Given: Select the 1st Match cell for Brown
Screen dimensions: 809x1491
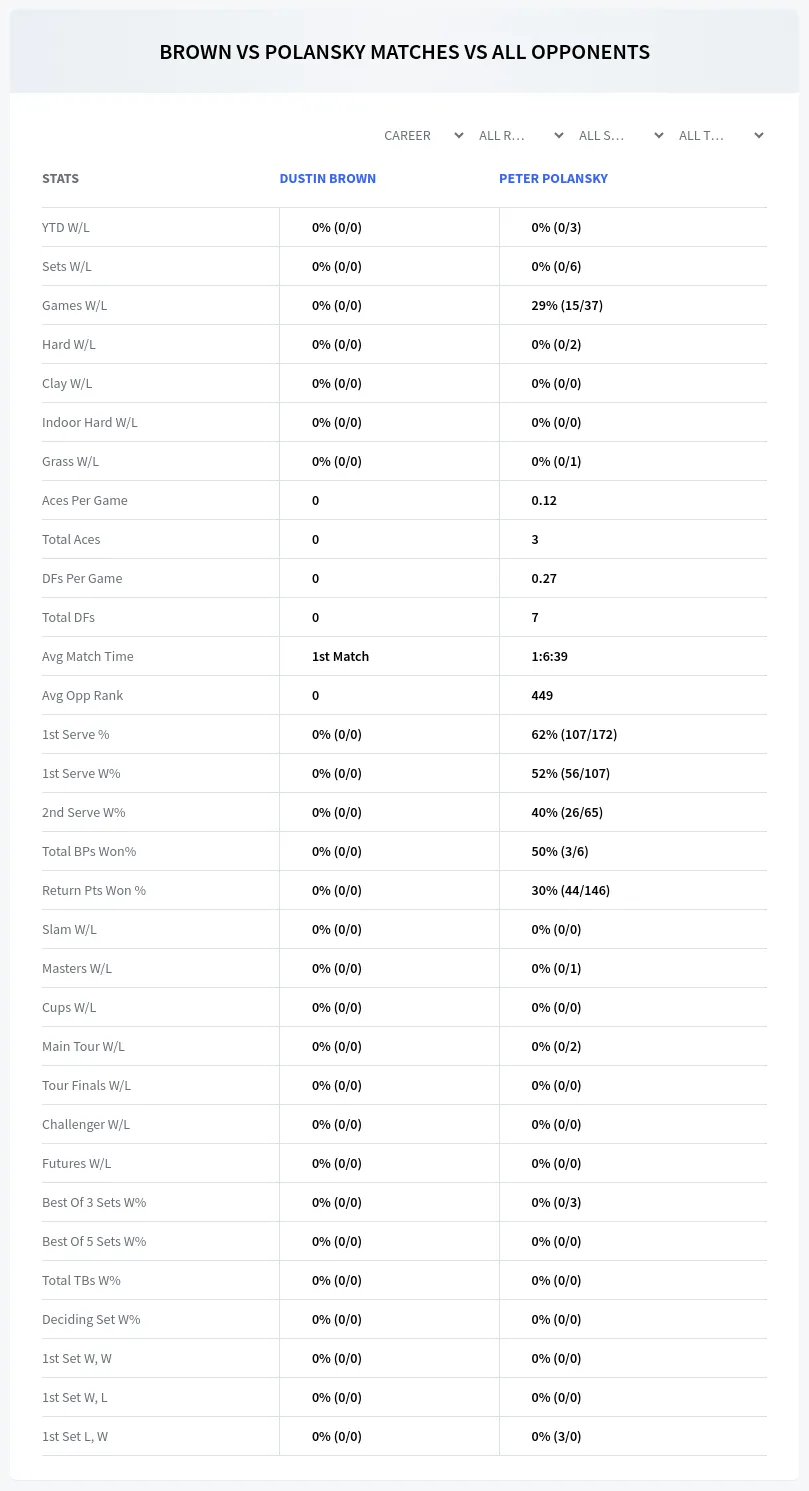Looking at the screenshot, I should click(x=340, y=656).
